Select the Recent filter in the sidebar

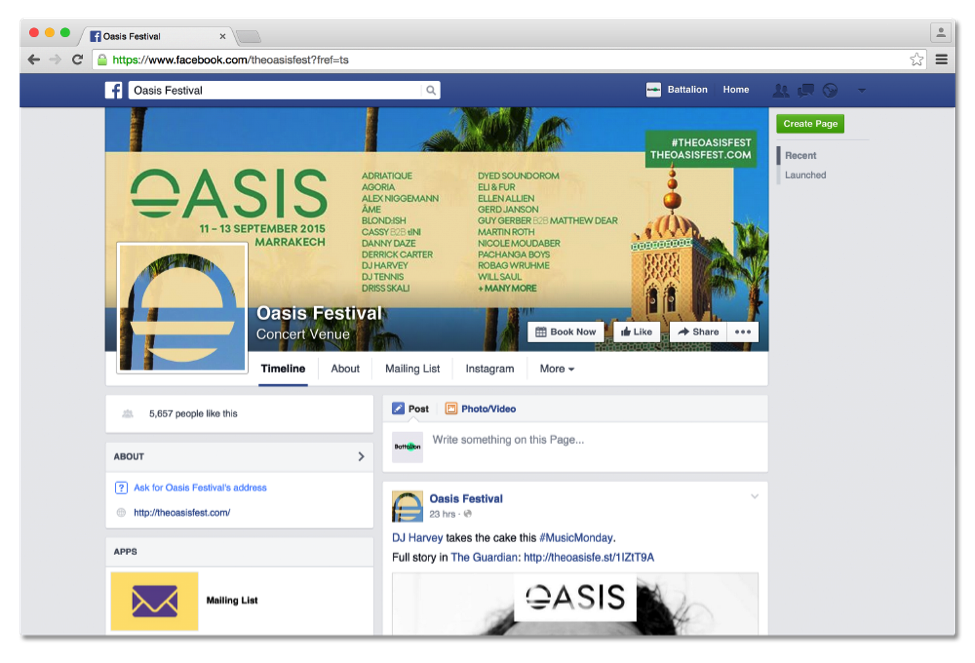[799, 155]
